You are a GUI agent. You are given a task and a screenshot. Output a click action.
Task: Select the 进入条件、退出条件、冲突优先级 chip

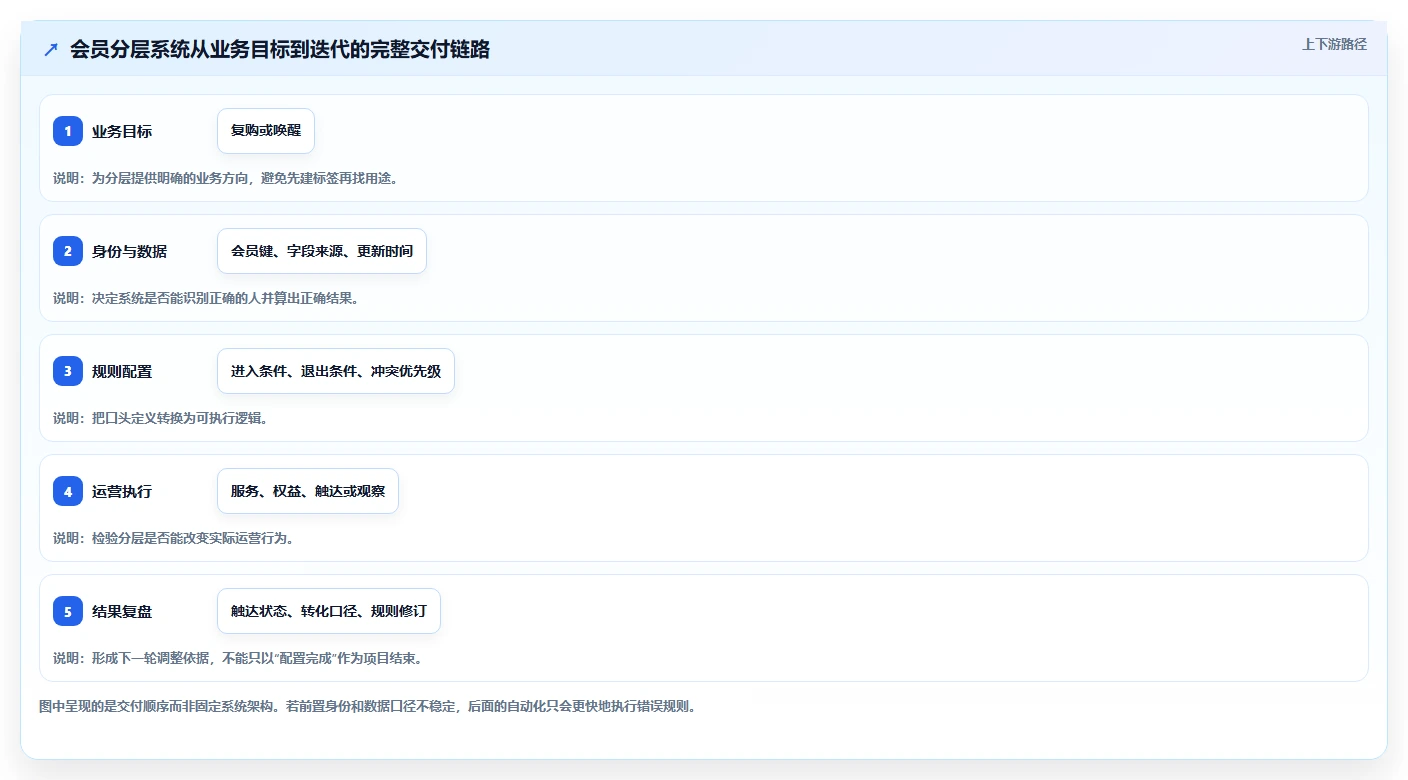(x=336, y=371)
